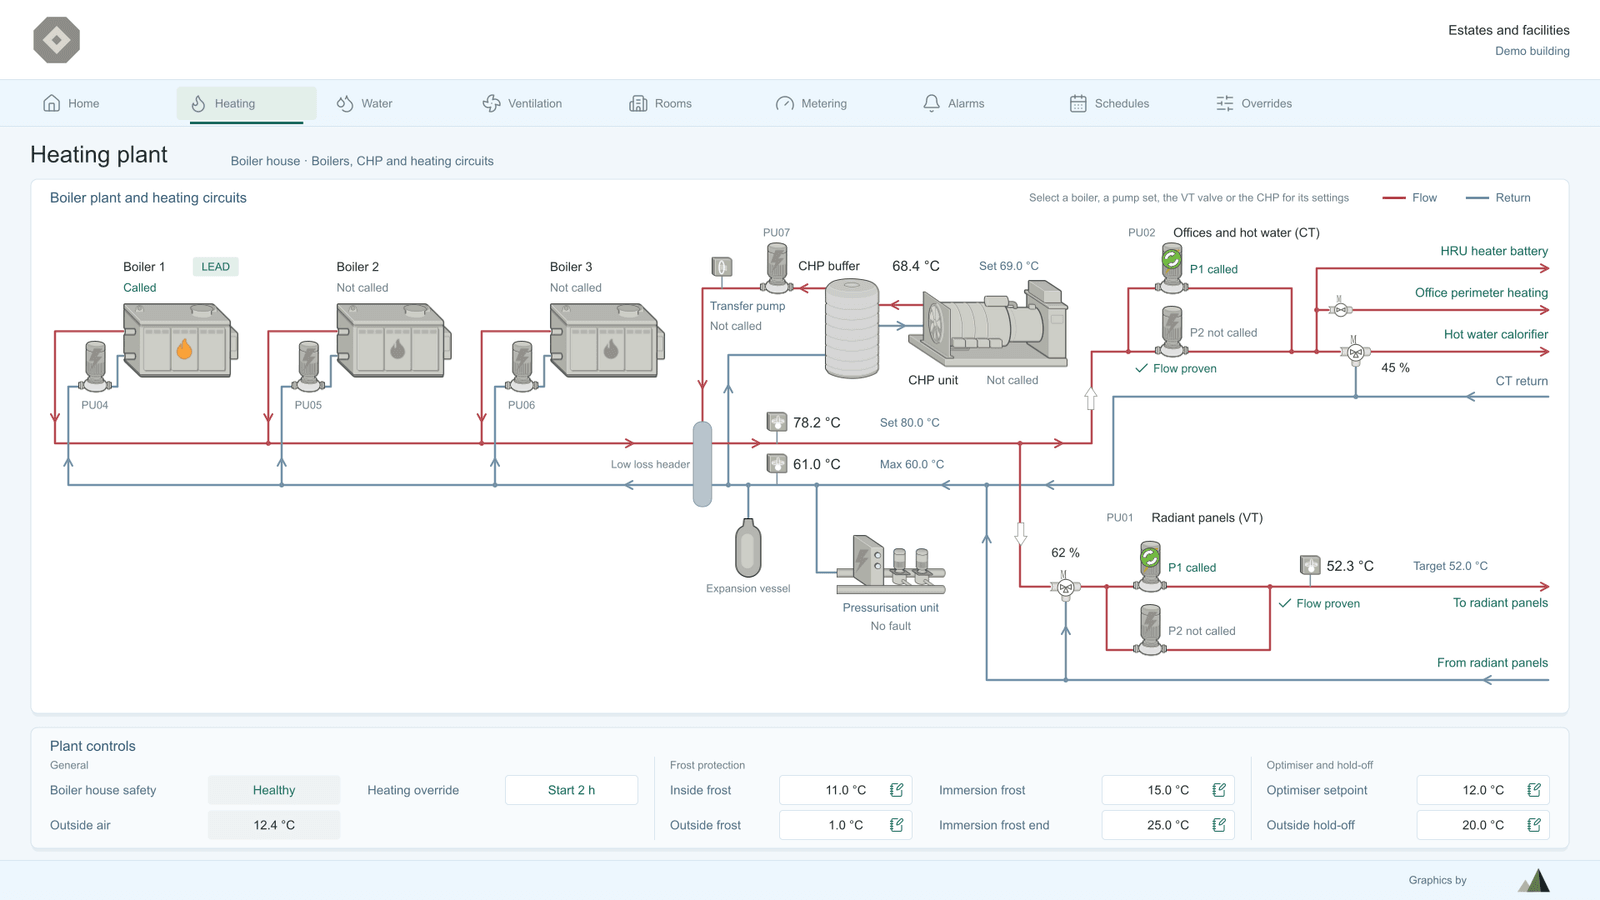Click the CT return label
Viewport: 1600px width, 900px height.
1522,381
